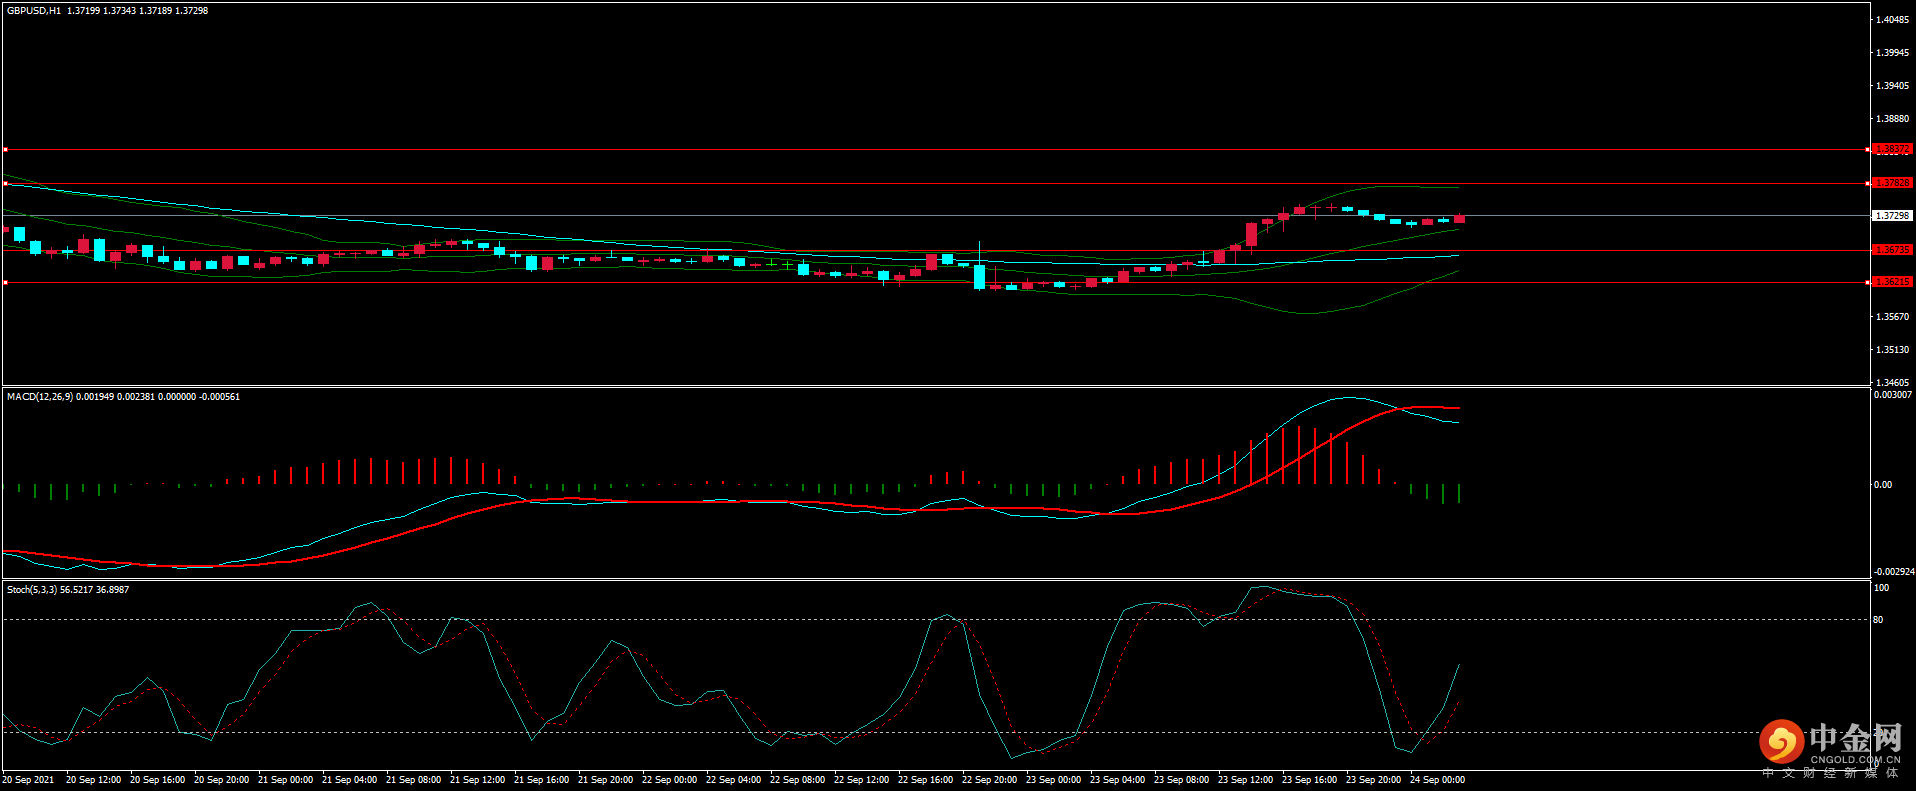Click the red 1.38372 price label
1916x791 pixels.
click(x=1891, y=149)
